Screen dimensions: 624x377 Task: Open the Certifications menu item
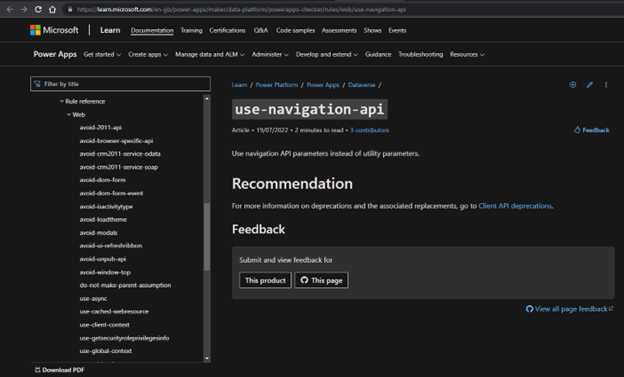click(x=227, y=30)
